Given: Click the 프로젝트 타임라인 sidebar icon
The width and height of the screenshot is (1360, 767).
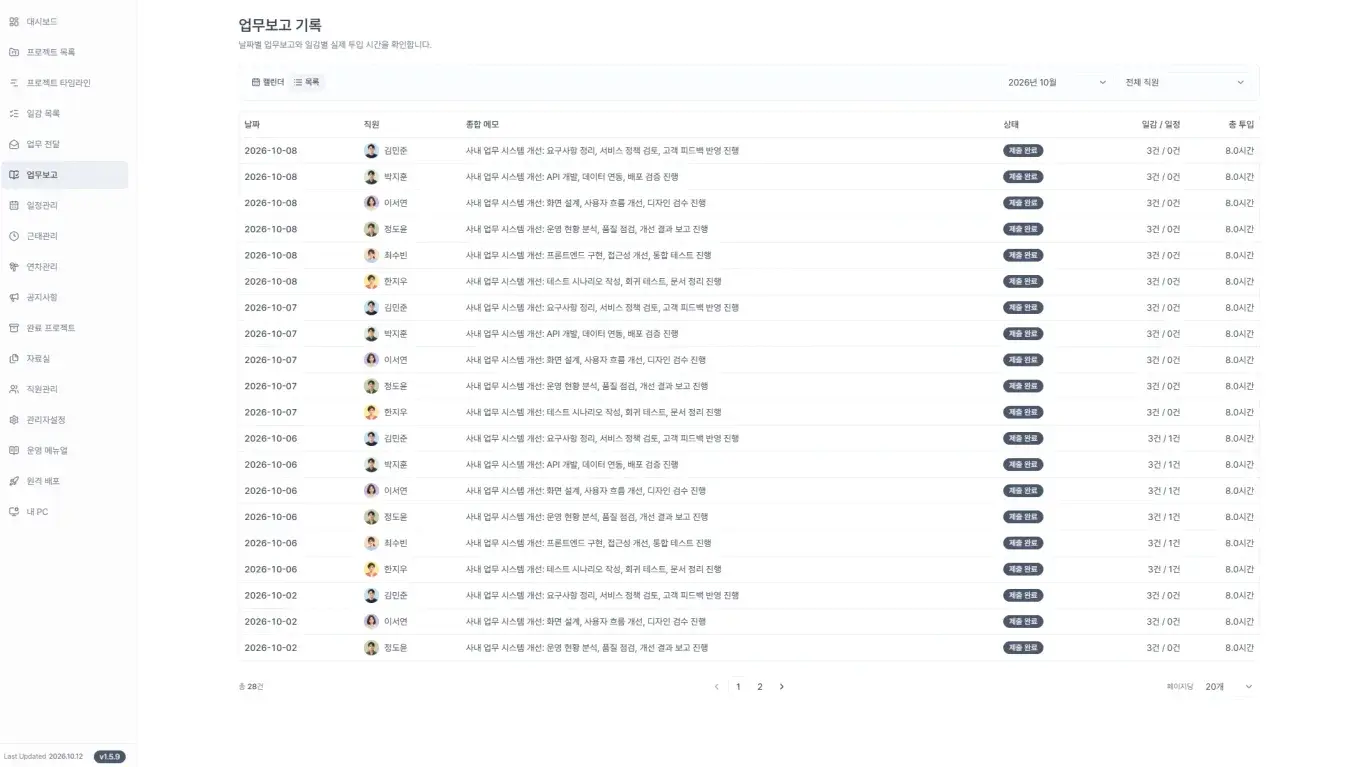Looking at the screenshot, I should [x=14, y=83].
